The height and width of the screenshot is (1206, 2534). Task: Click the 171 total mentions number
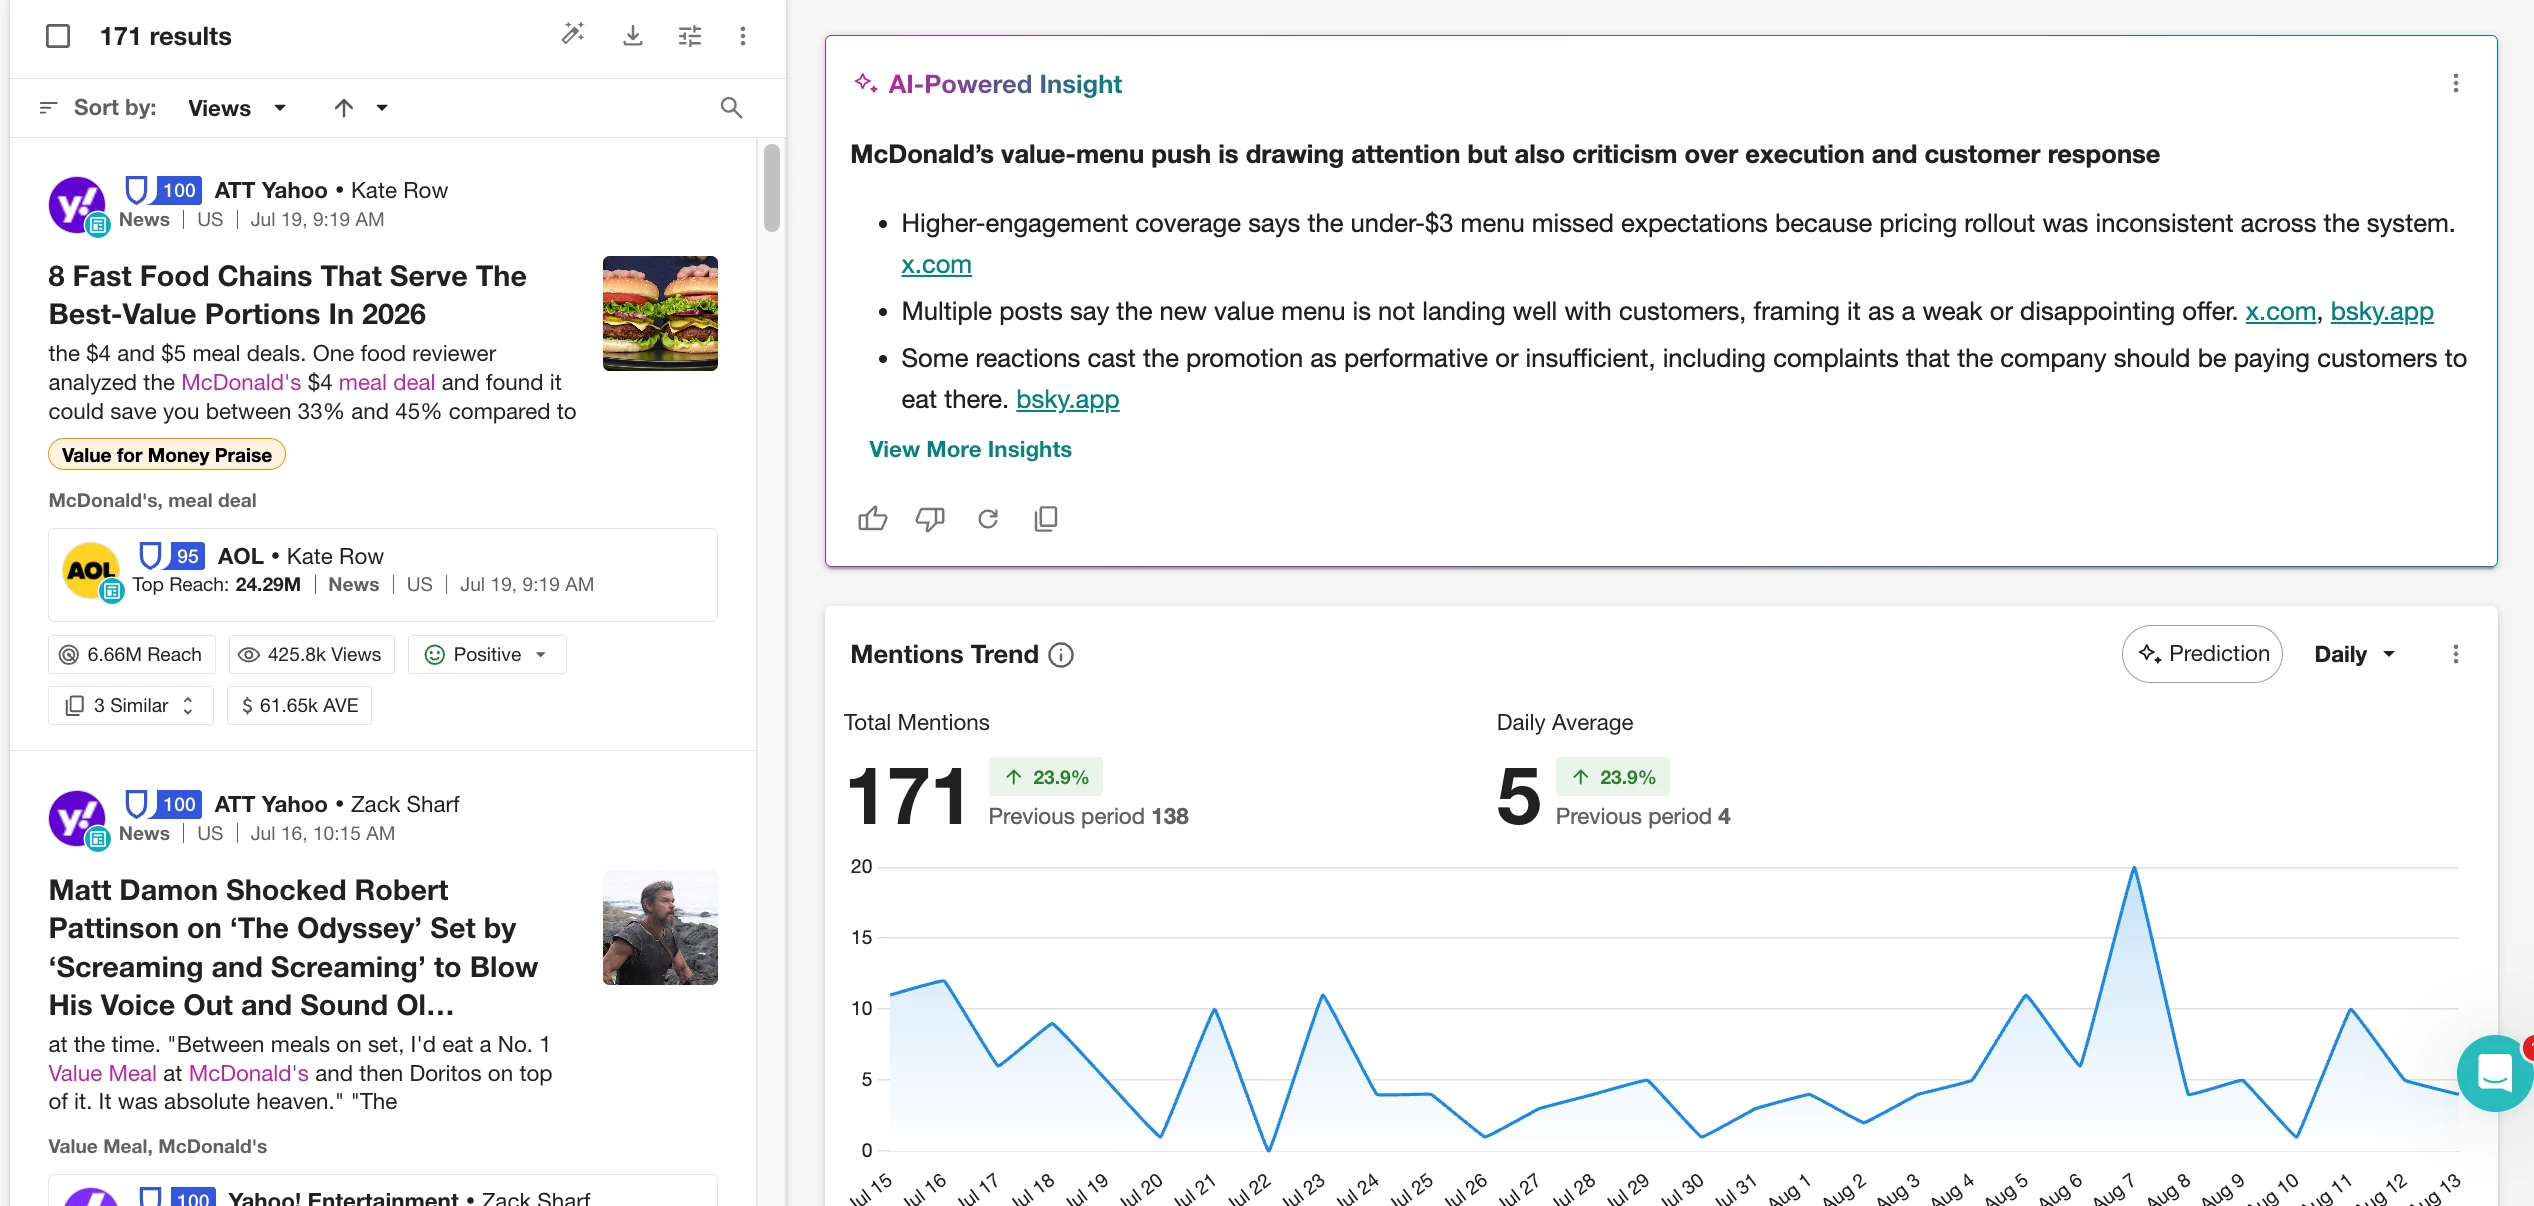(x=907, y=797)
